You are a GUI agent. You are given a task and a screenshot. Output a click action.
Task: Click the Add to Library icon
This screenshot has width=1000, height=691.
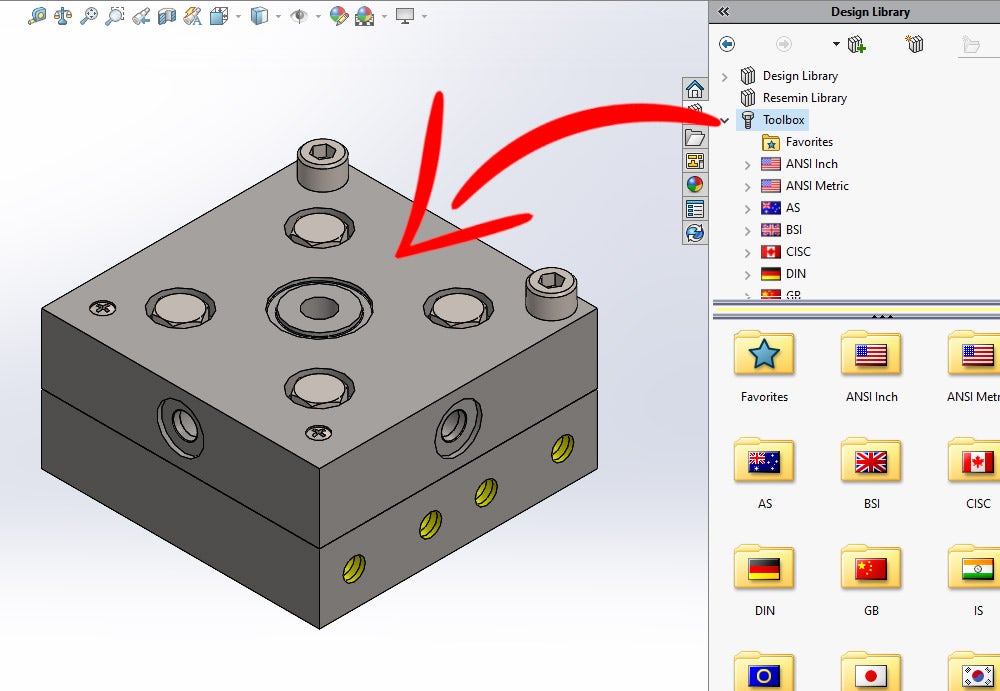pyautogui.click(x=858, y=44)
